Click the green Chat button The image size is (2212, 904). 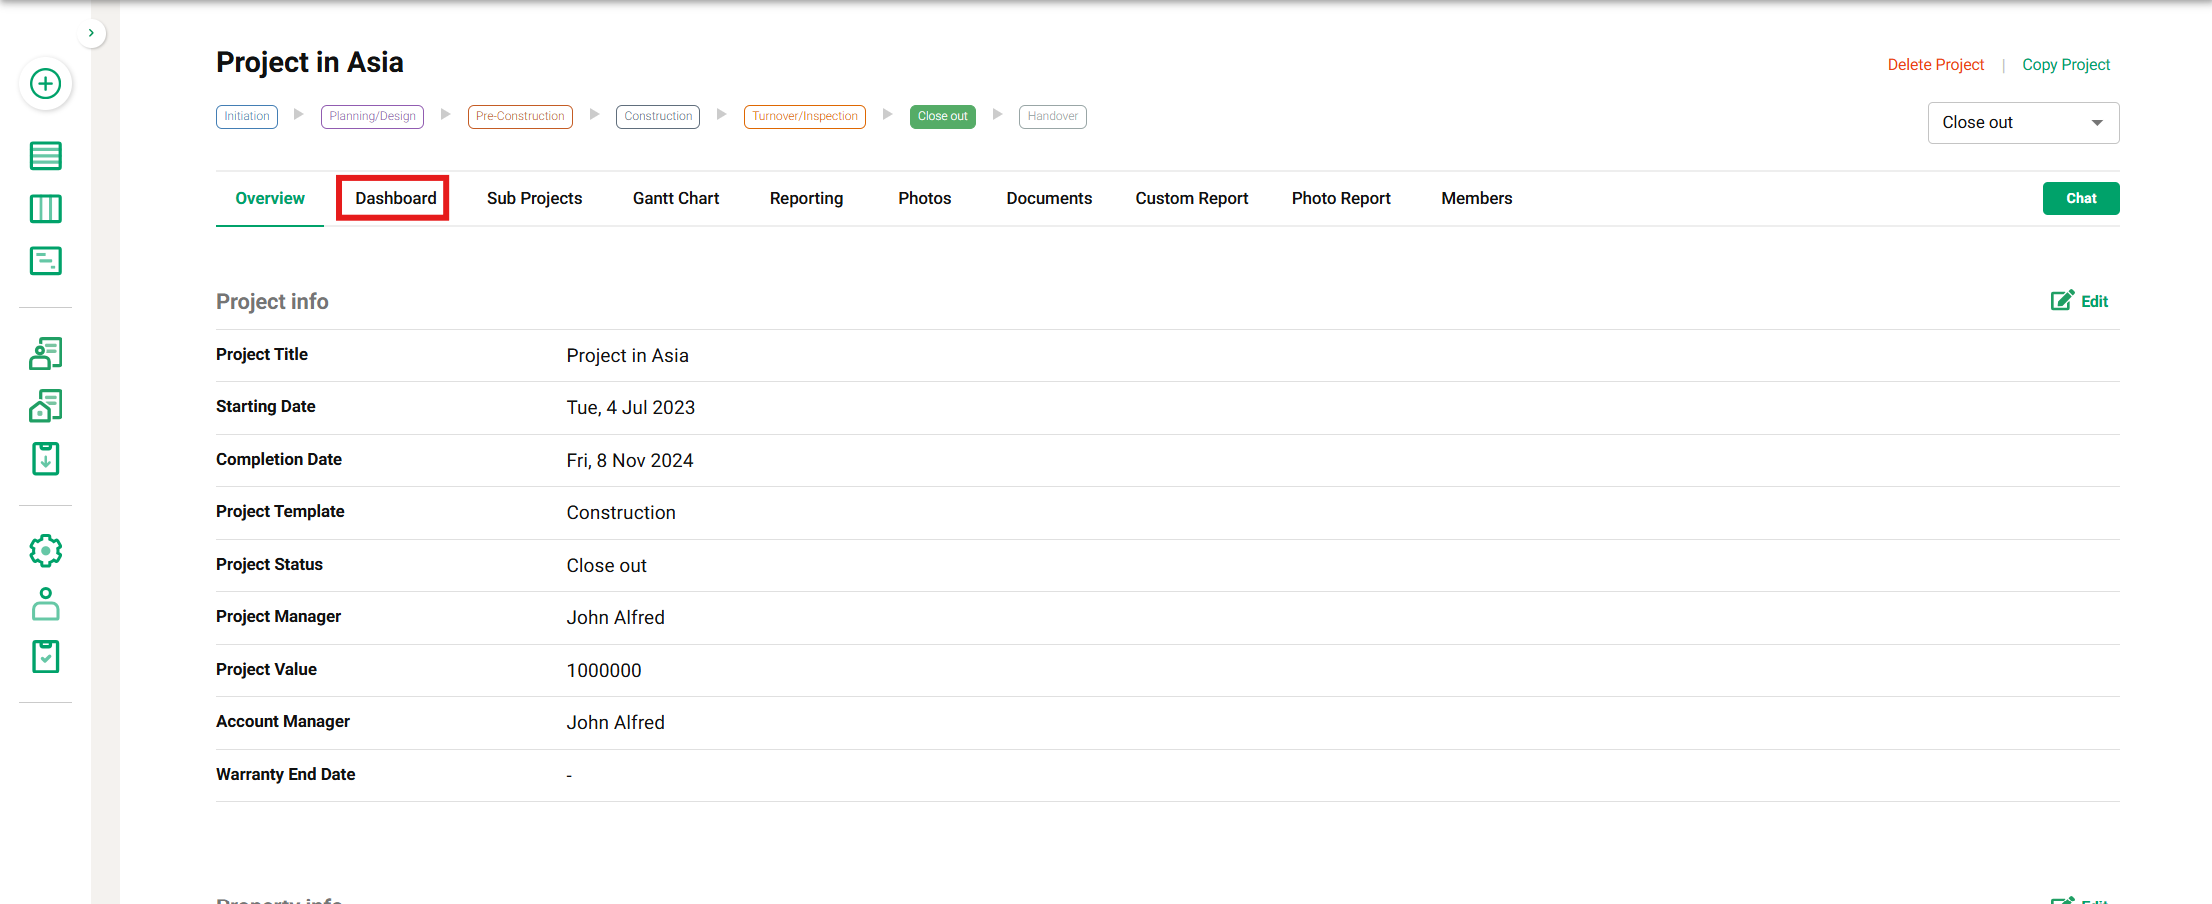[x=2080, y=198]
